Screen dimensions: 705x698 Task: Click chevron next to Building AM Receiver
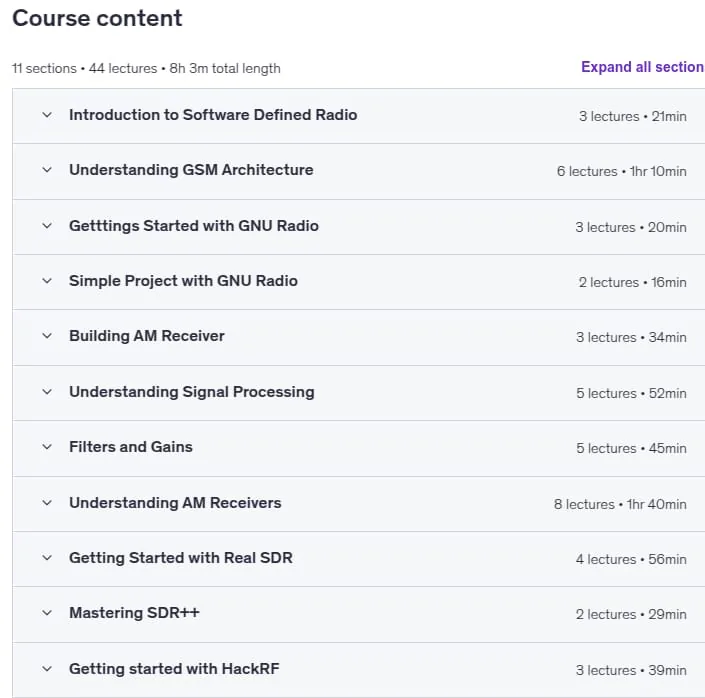pos(47,336)
